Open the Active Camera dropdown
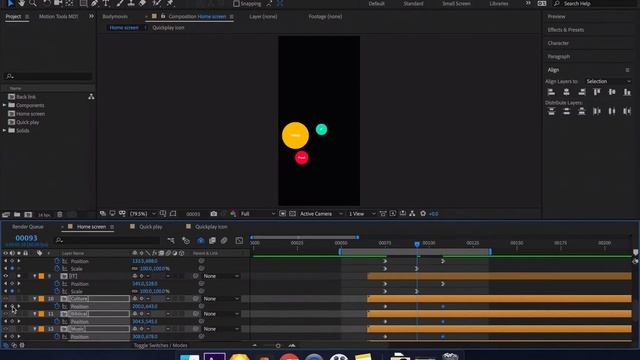 pyautogui.click(x=321, y=213)
